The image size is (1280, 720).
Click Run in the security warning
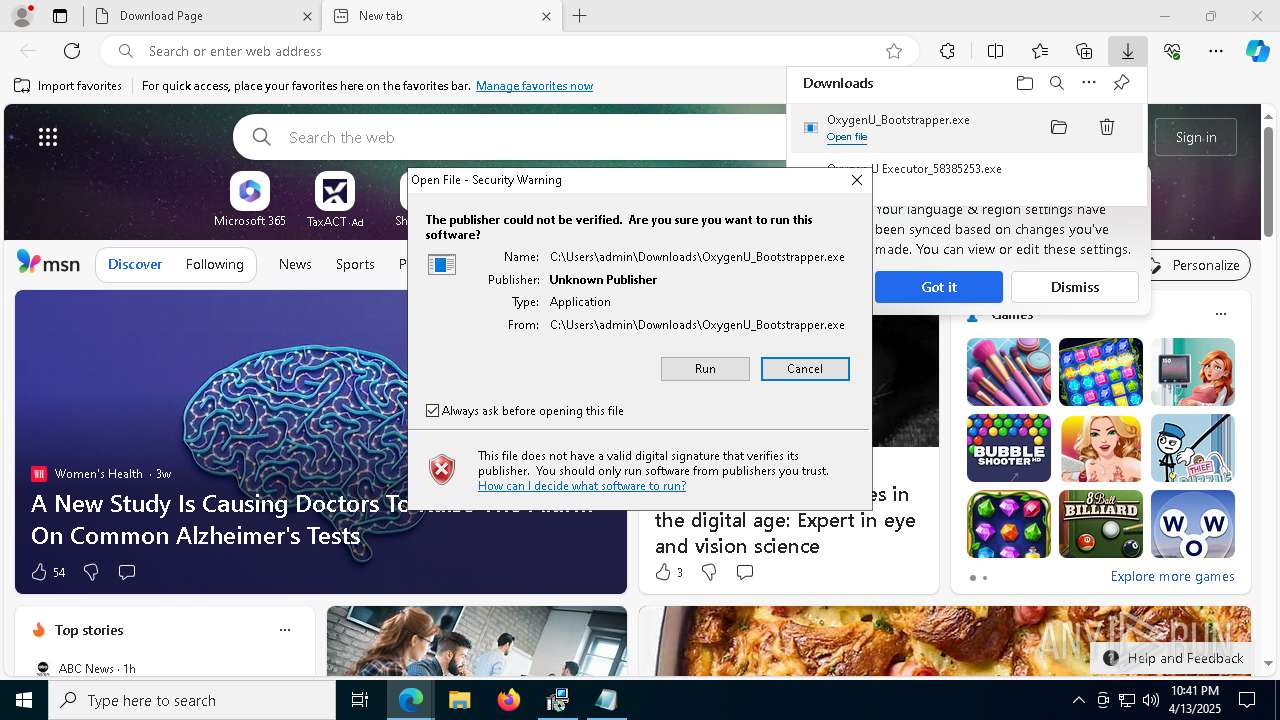[705, 369]
